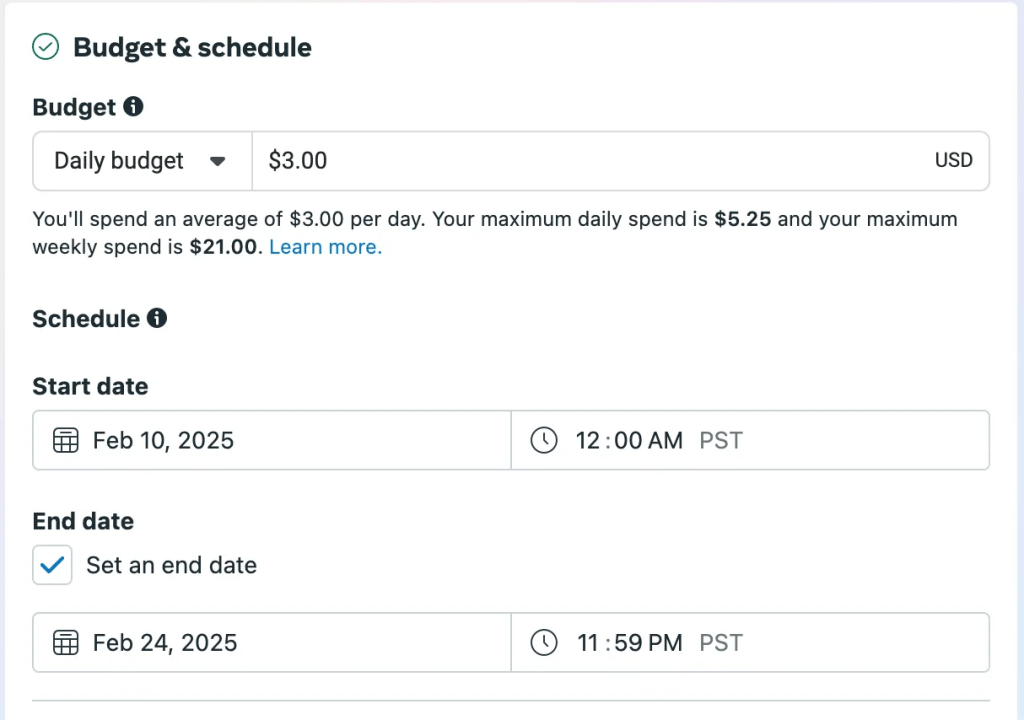Screen dimensions: 1024x720
Task: Click the Budget & schedule section heading
Action: (x=192, y=47)
